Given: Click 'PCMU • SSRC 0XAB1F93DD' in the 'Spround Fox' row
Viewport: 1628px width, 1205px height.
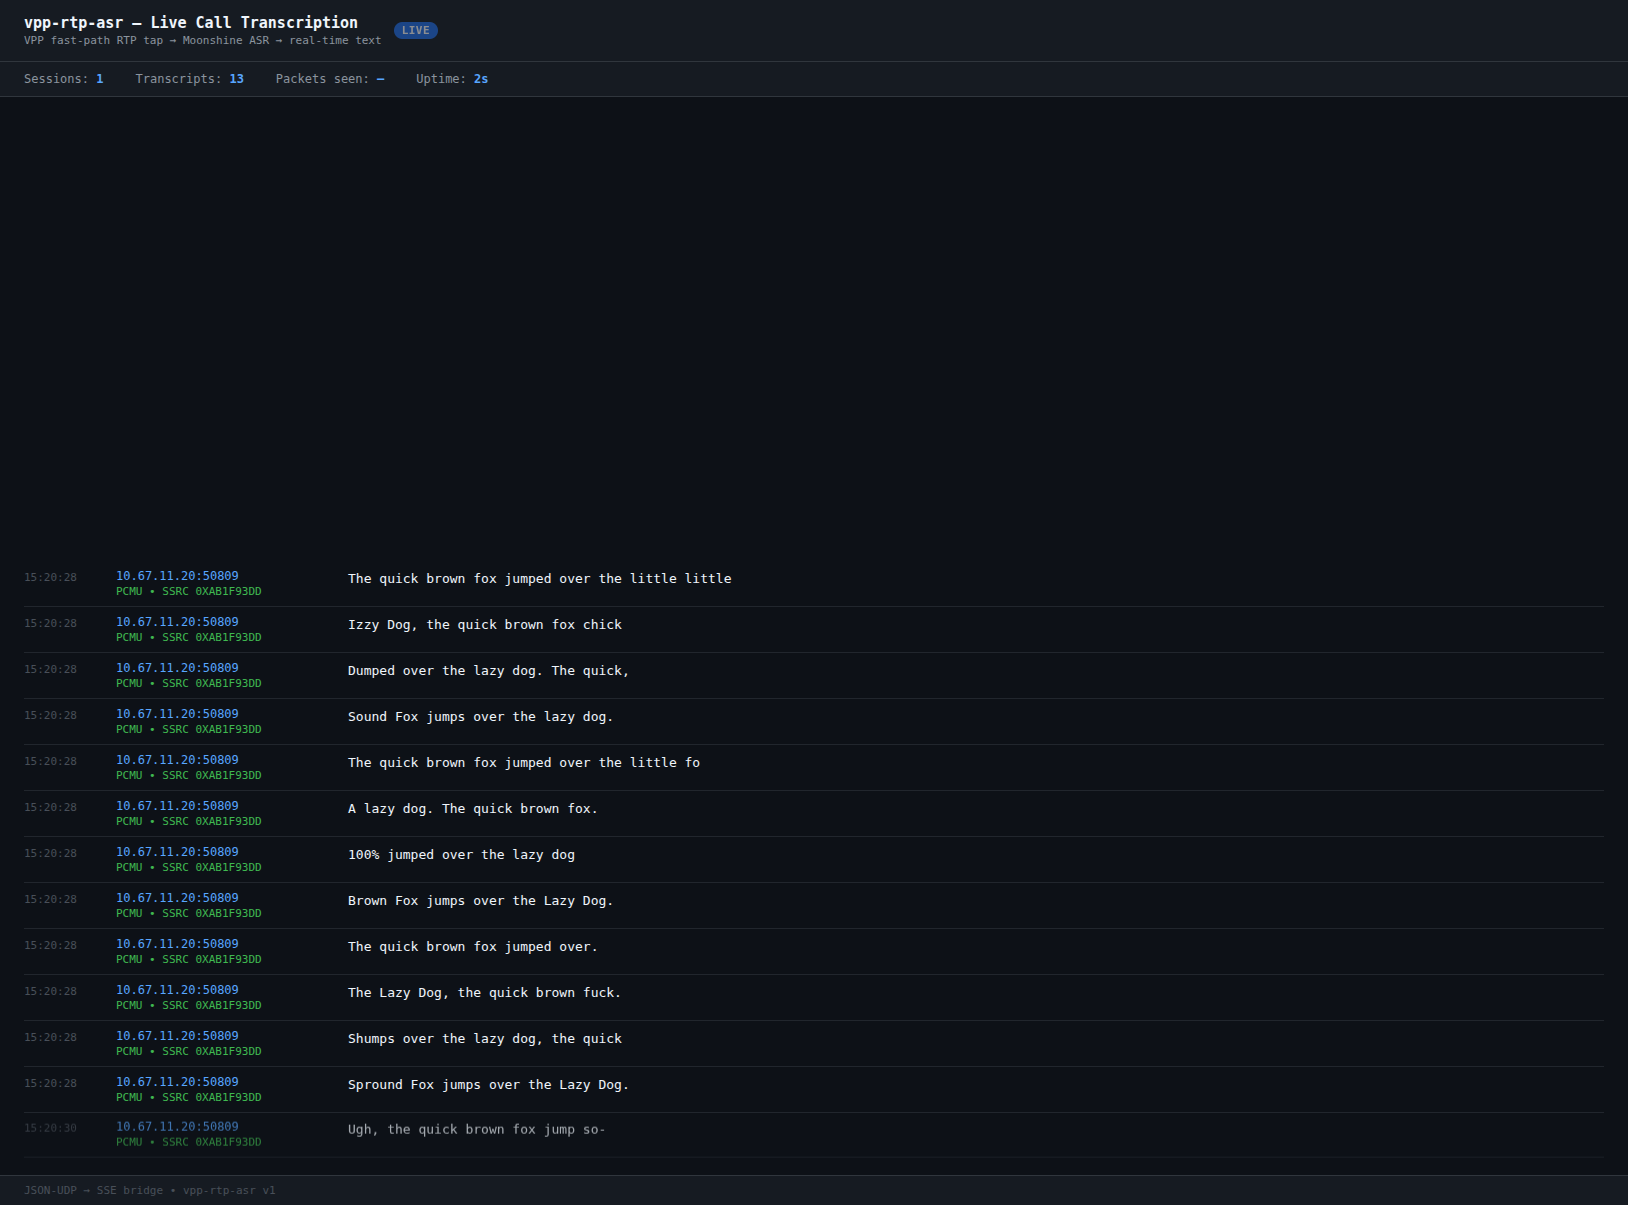Looking at the screenshot, I should [189, 1098].
